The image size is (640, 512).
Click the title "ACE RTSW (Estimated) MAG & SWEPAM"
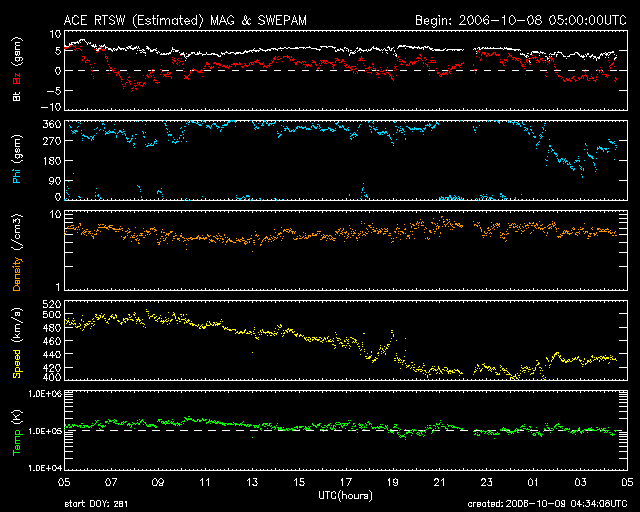point(185,20)
